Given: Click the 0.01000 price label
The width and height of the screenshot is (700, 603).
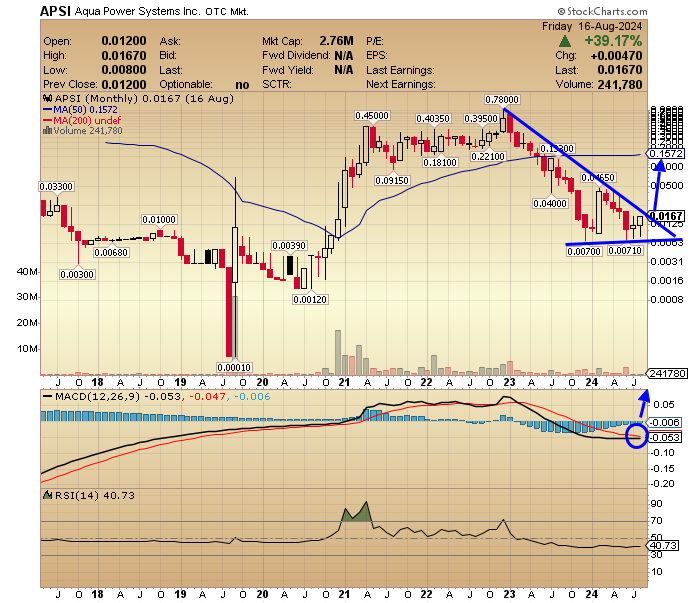Looking at the screenshot, I should click(x=159, y=220).
